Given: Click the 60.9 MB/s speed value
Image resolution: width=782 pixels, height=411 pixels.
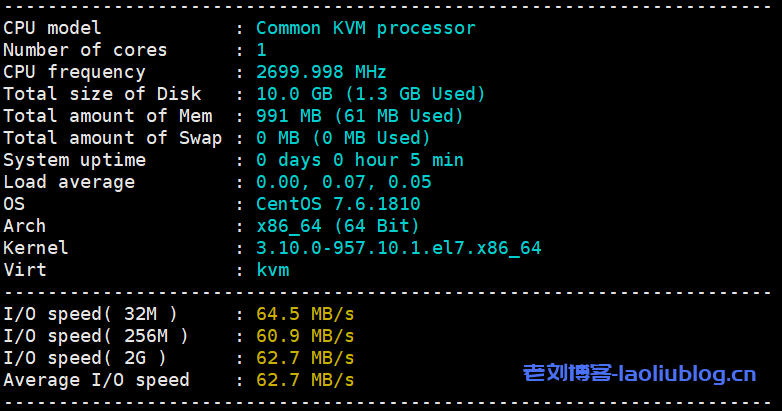Looking at the screenshot, I should click(305, 336).
